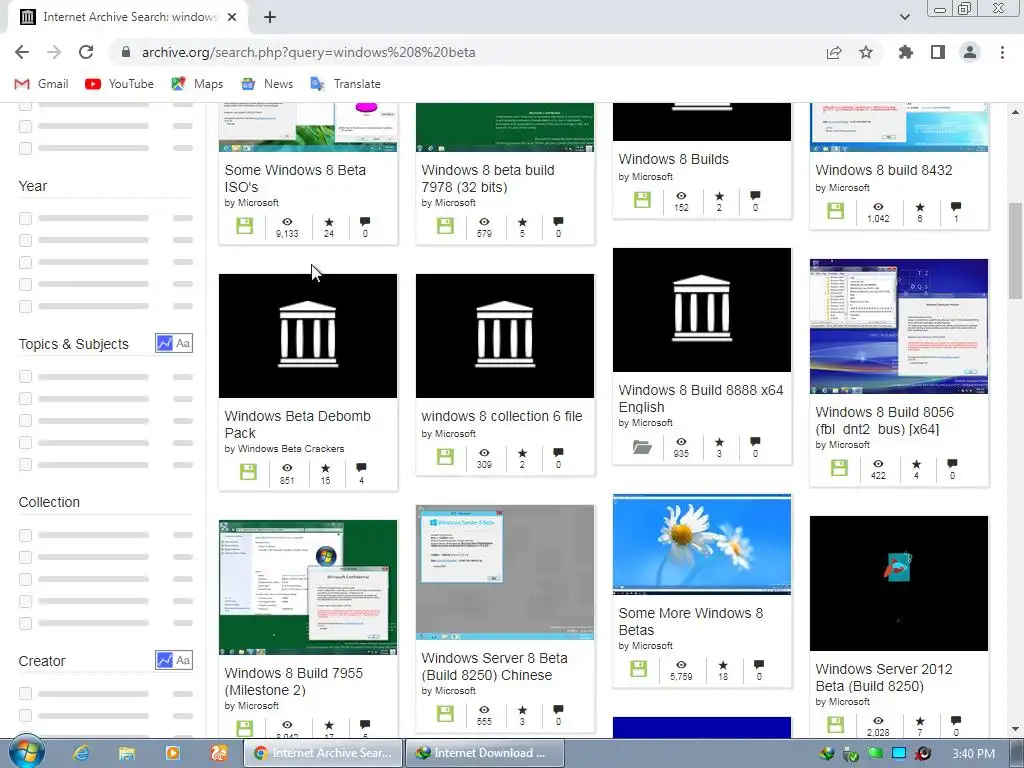1024x768 pixels.
Task: Open the Maps bookmark
Action: tap(197, 84)
